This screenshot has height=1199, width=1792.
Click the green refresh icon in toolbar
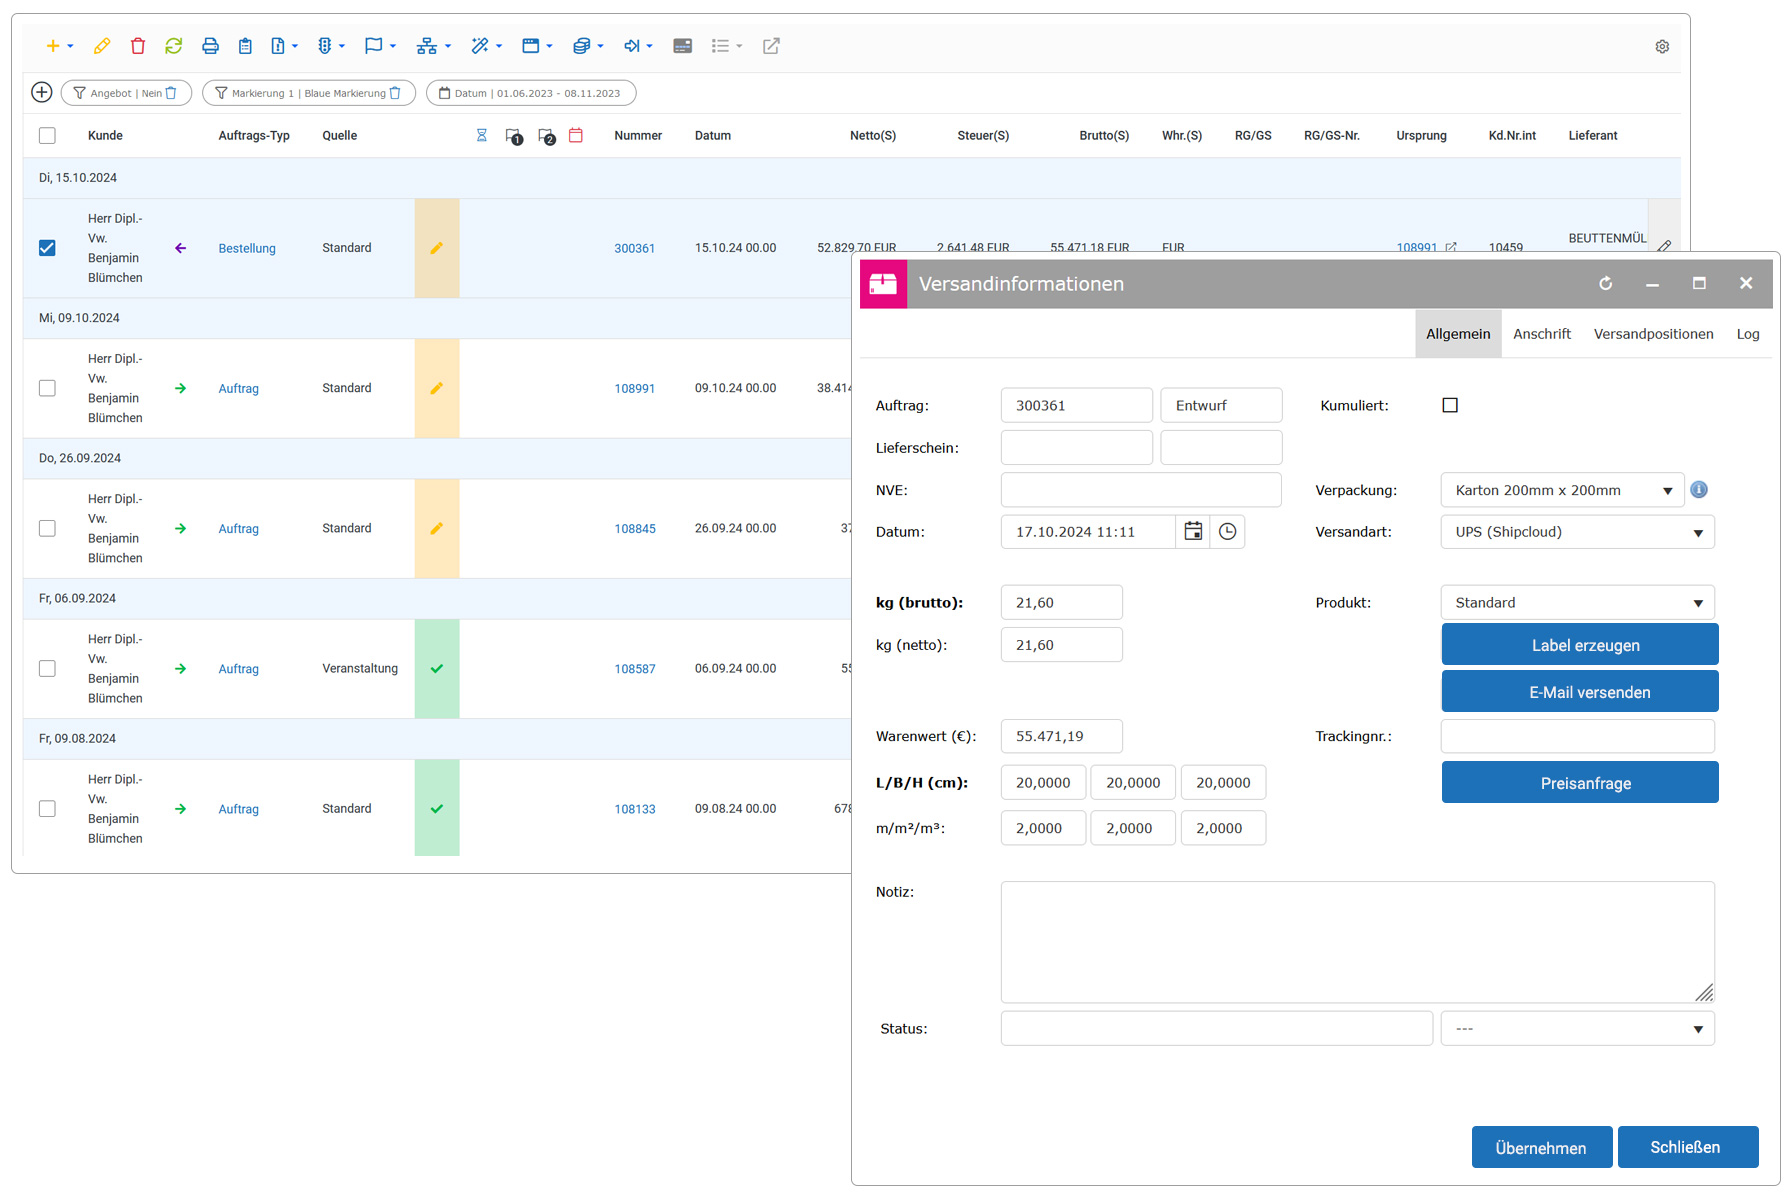[x=174, y=46]
